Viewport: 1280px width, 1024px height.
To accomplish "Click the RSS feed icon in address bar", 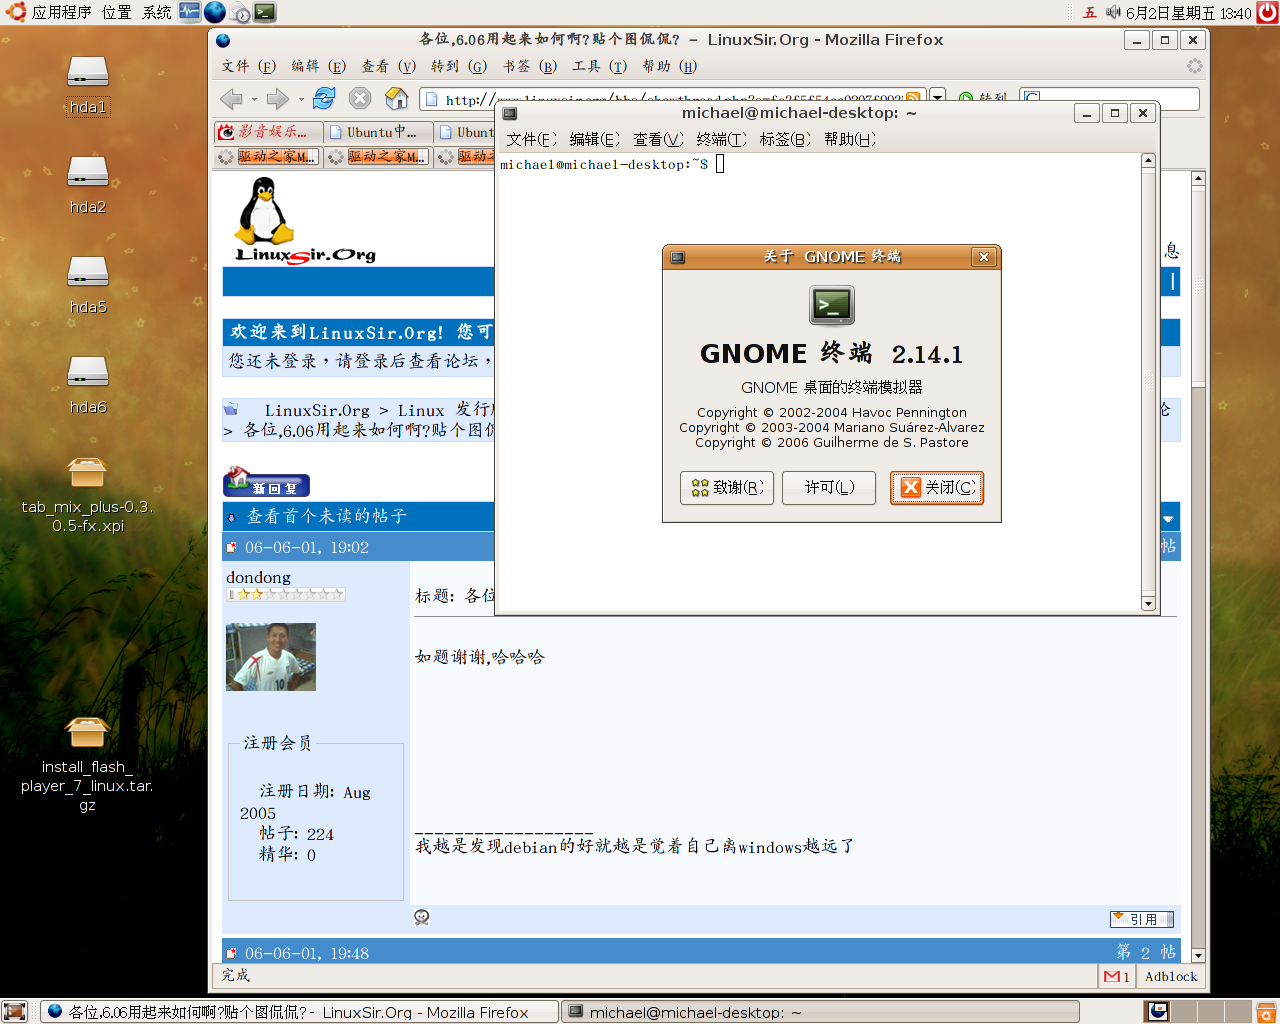I will click(912, 99).
